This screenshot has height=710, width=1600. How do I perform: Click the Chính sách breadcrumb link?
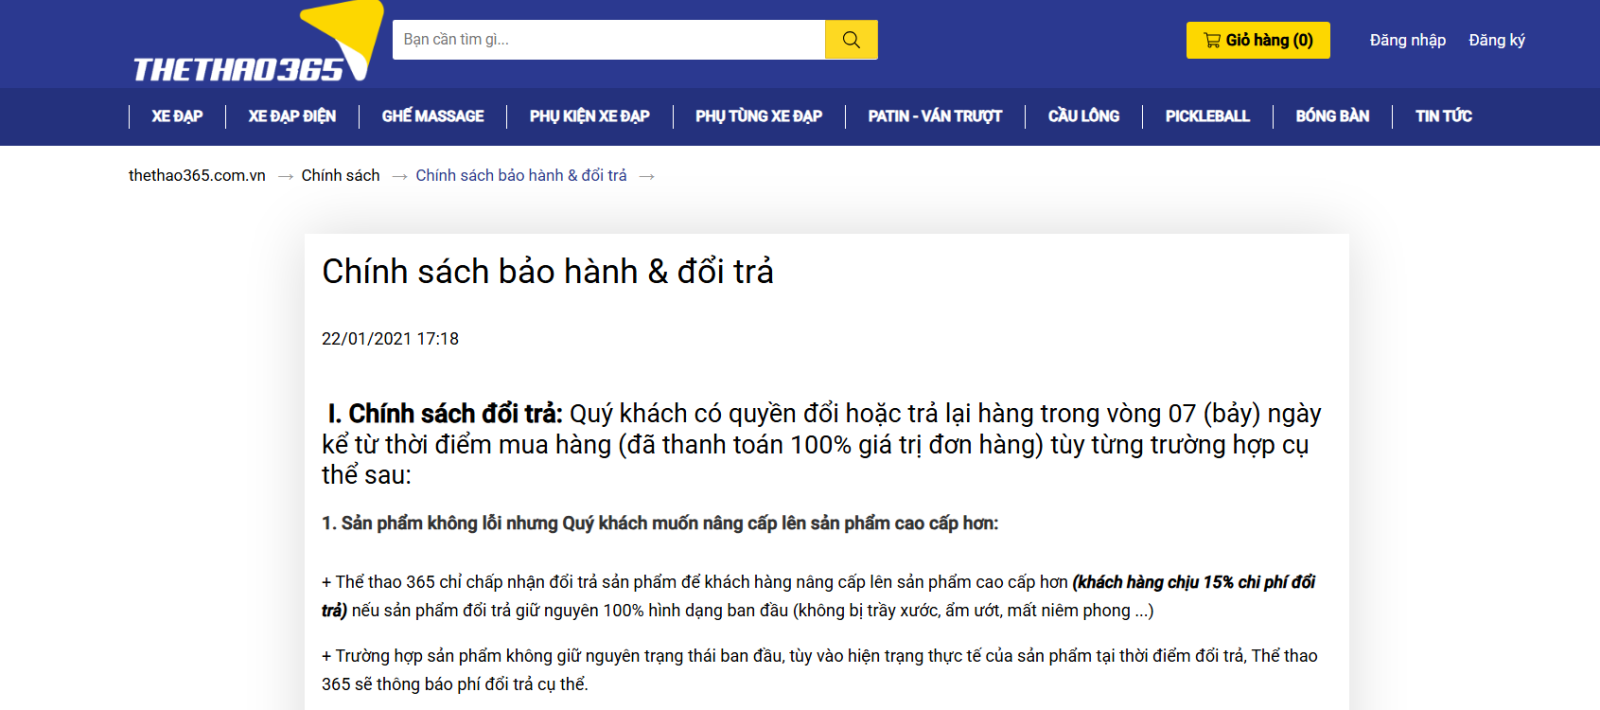340,176
